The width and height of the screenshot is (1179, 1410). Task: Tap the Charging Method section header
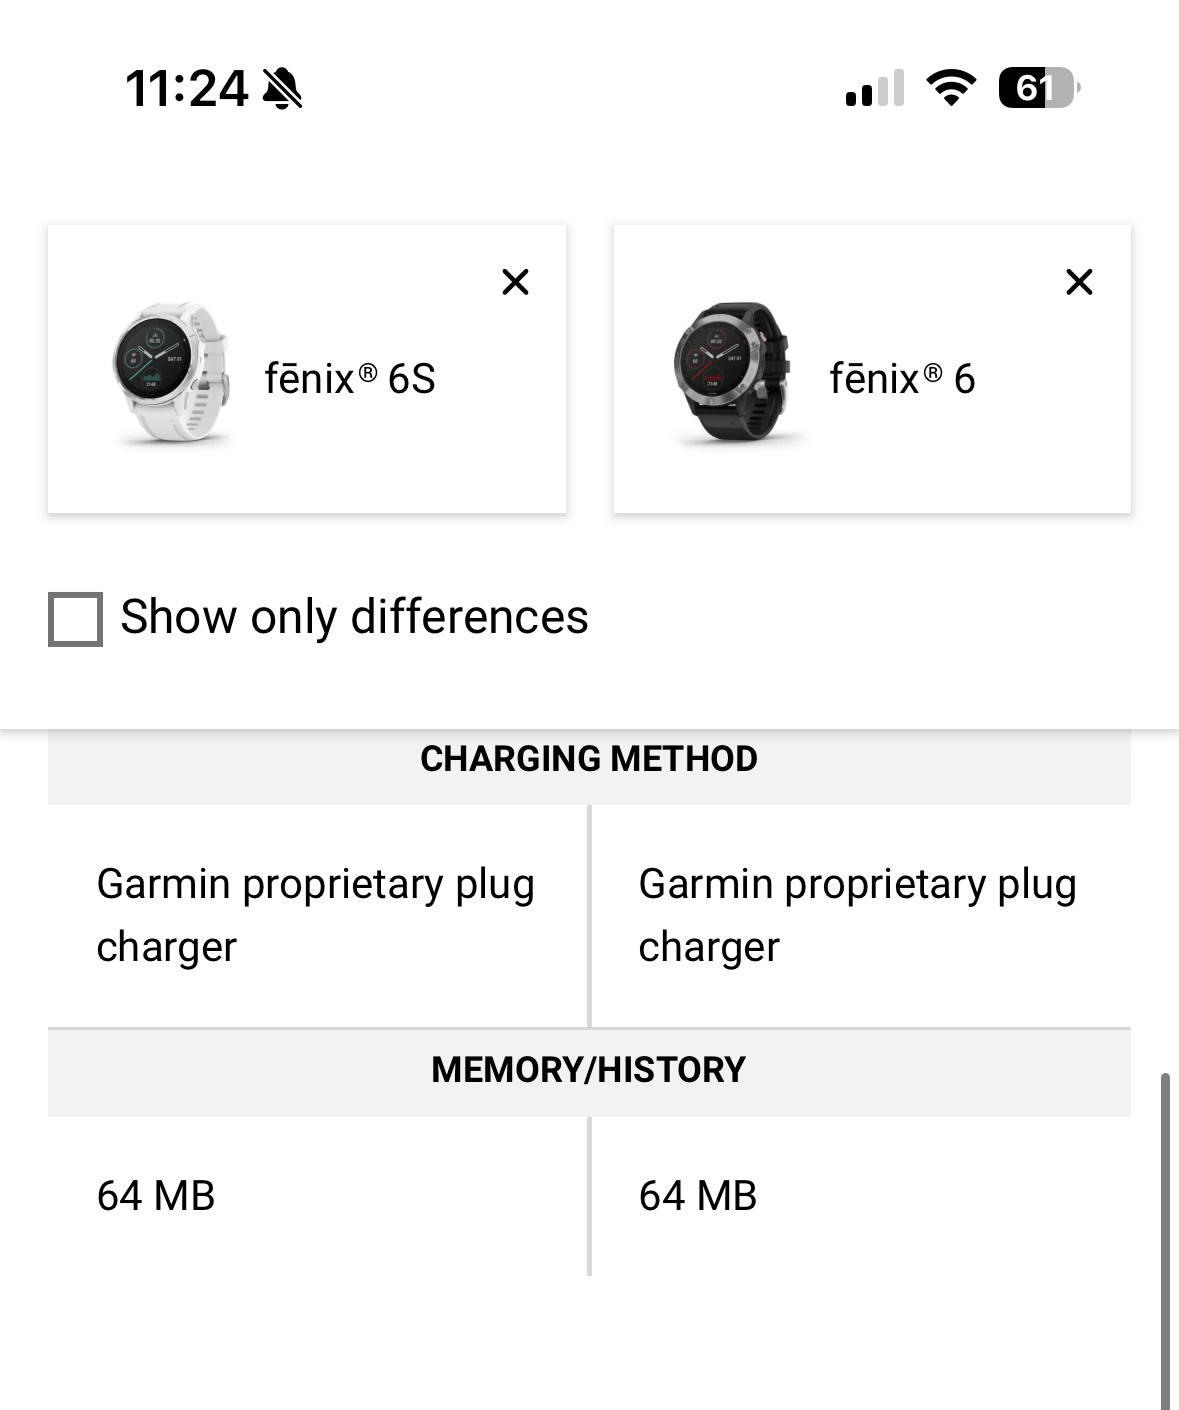[589, 759]
